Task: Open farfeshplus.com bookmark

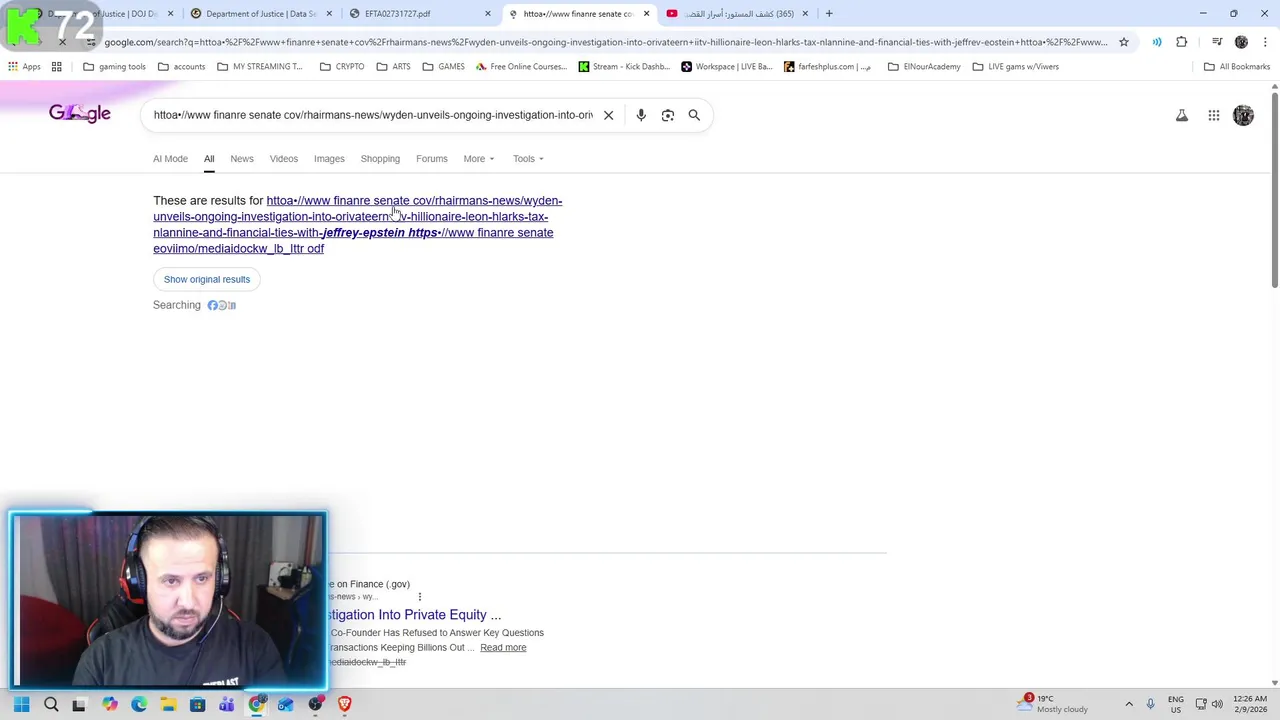Action: pyautogui.click(x=827, y=67)
